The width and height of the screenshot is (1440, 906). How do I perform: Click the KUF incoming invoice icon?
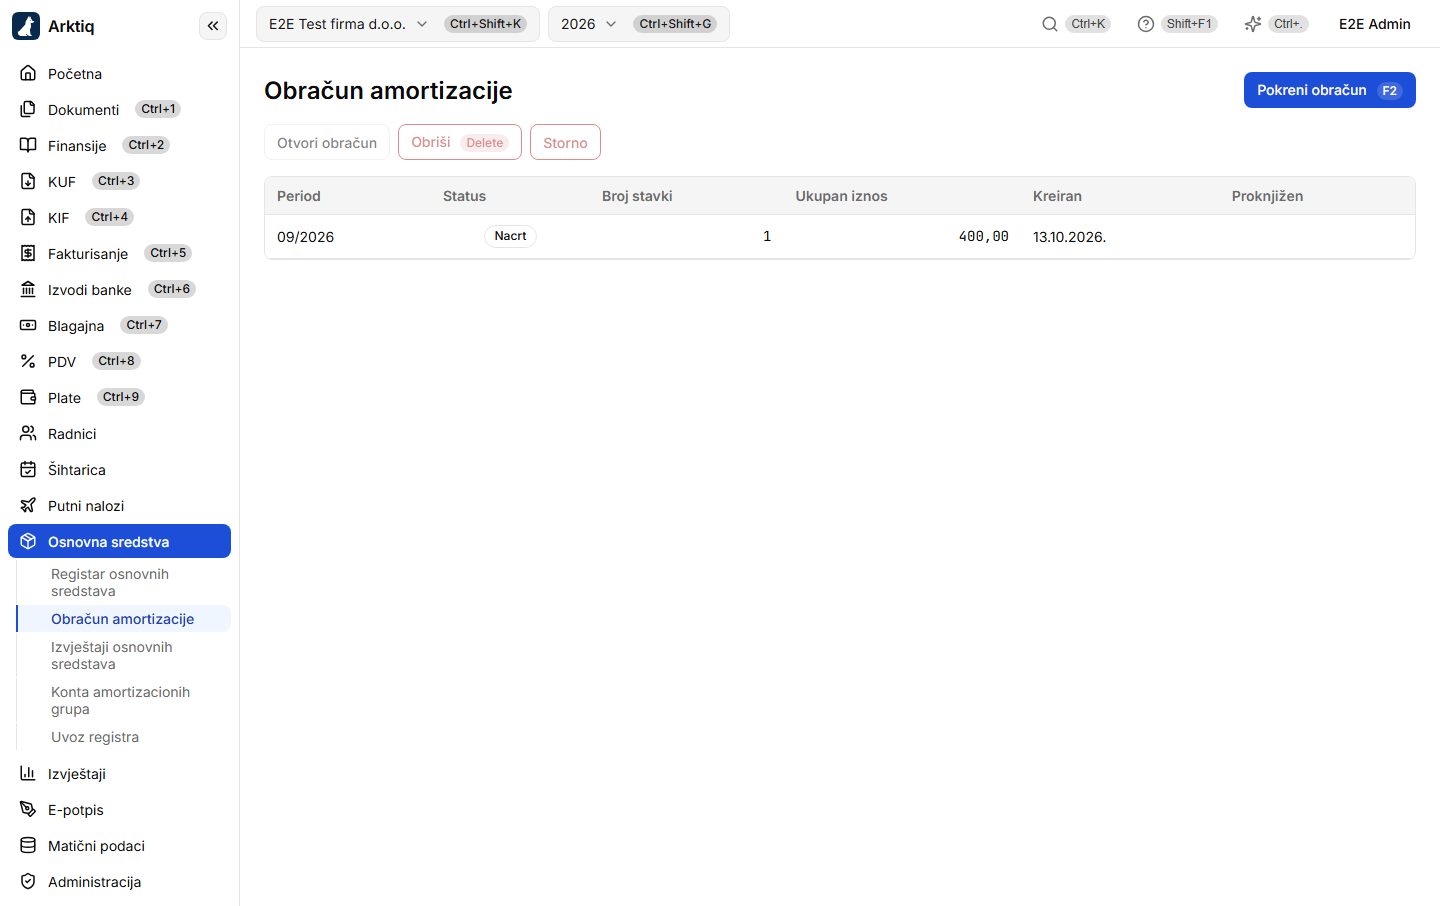(x=28, y=181)
